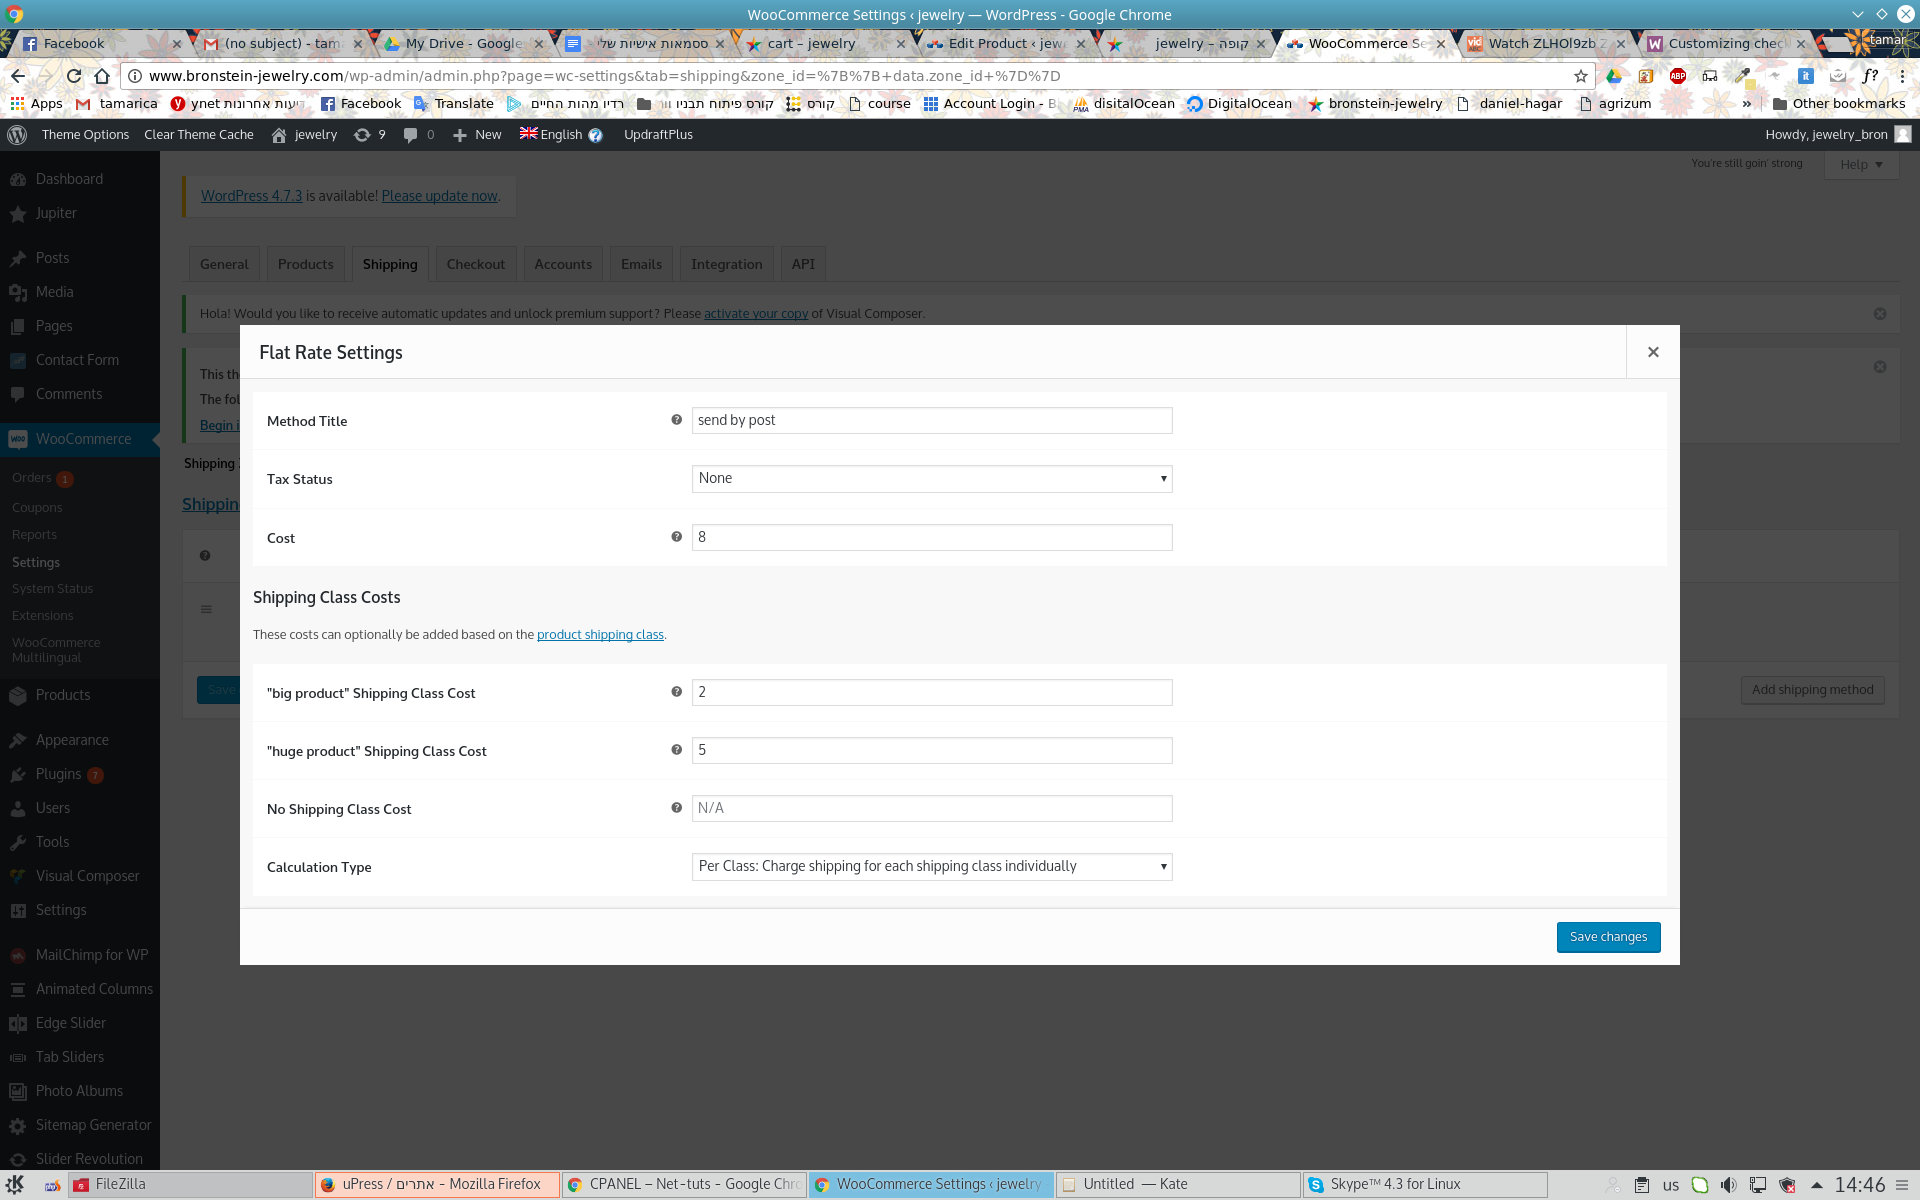Click the WooCommerce sidebar icon

[18, 438]
